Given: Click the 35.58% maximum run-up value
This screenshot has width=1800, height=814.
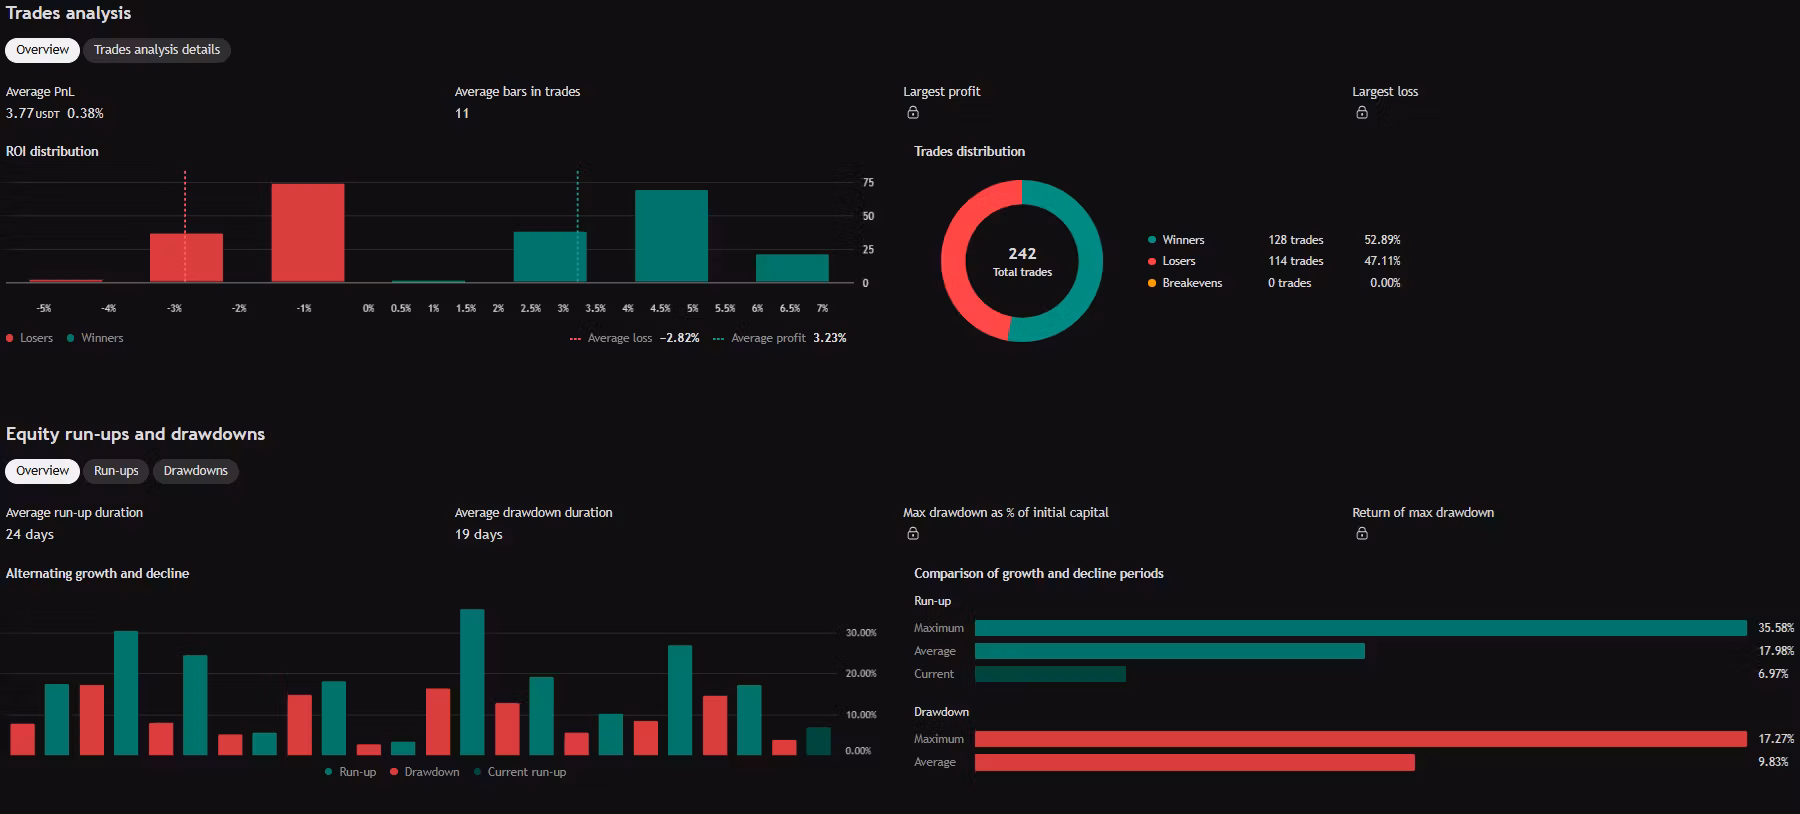Looking at the screenshot, I should tap(1776, 628).
